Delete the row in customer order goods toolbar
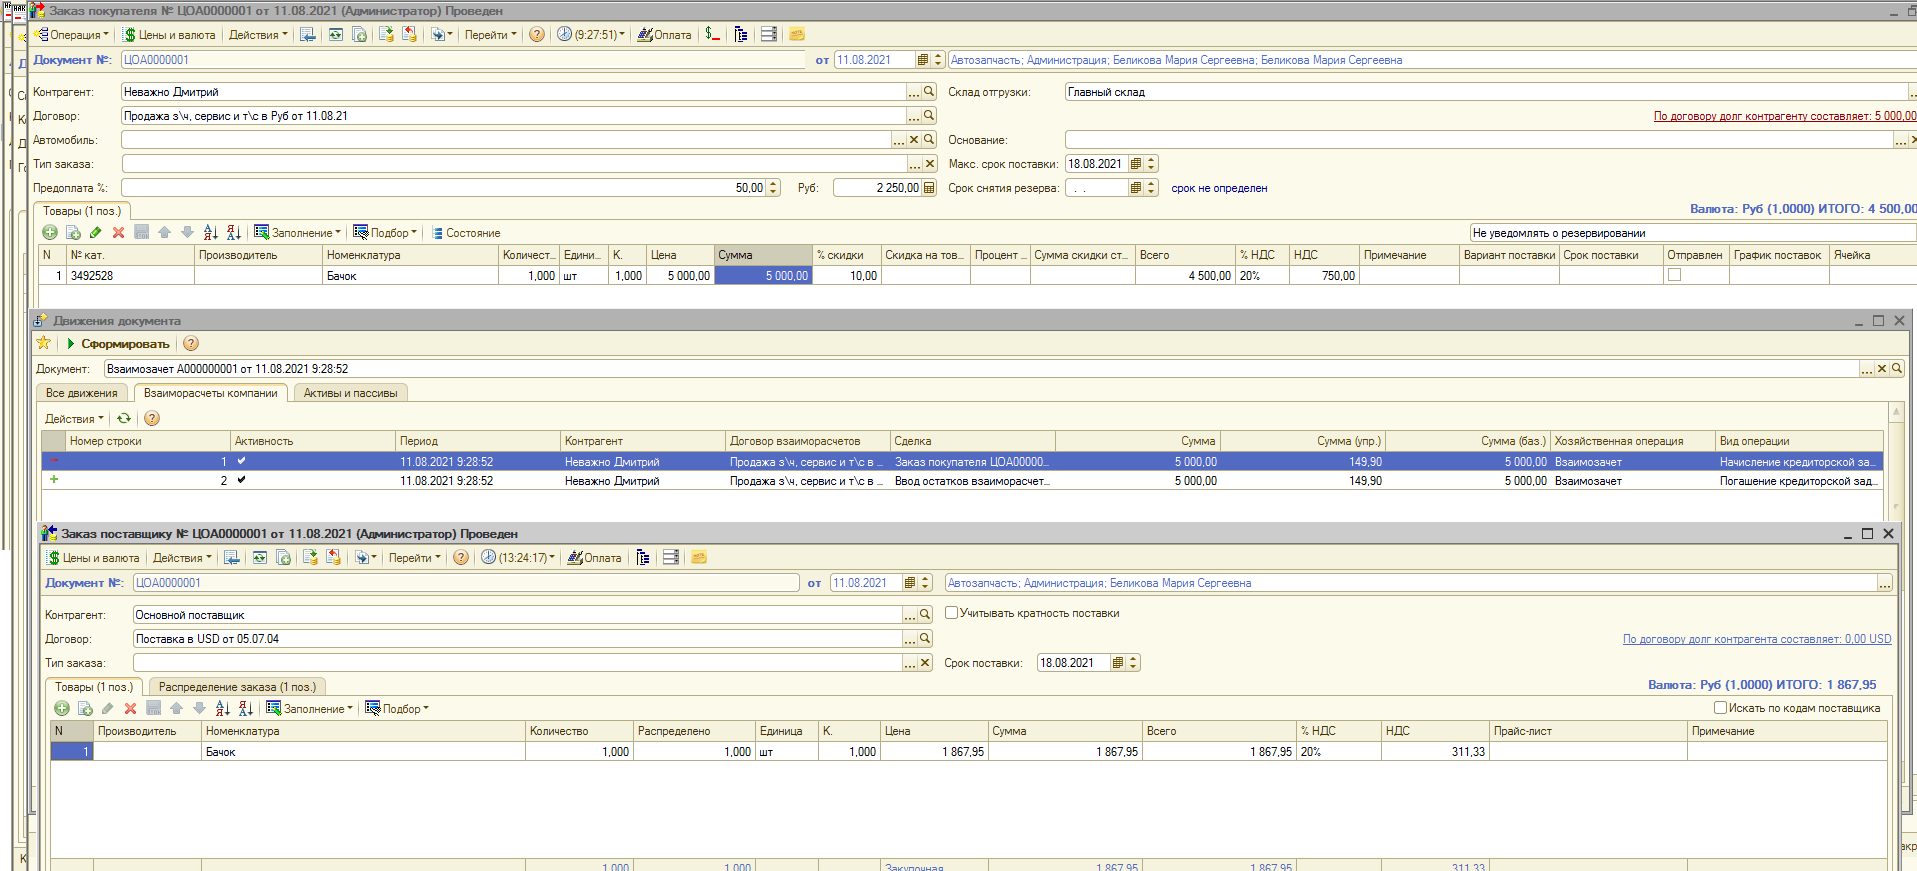The image size is (1917, 871). click(118, 233)
